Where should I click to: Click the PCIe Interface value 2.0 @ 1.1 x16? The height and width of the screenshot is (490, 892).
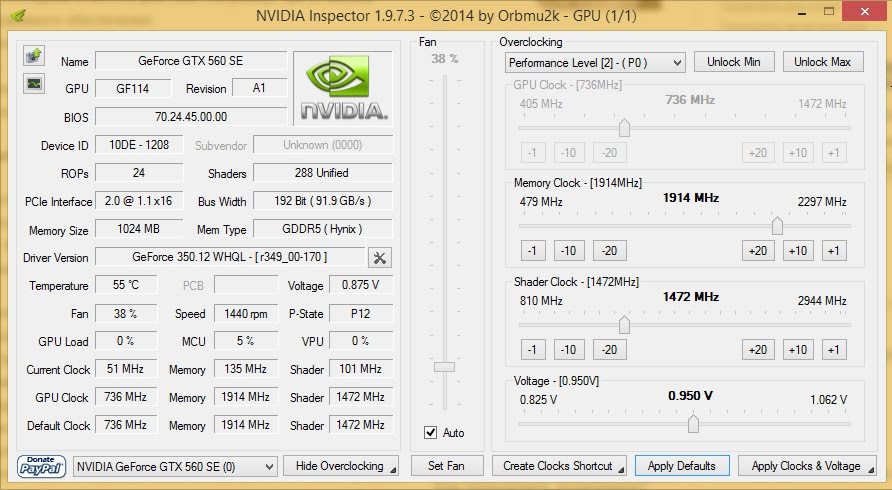[139, 201]
